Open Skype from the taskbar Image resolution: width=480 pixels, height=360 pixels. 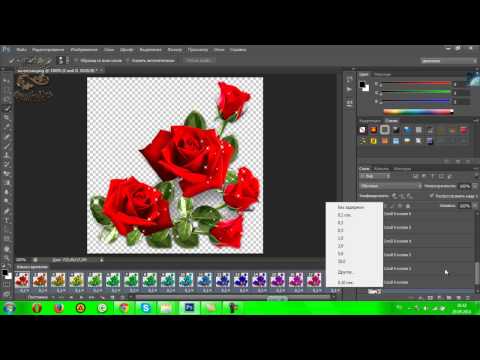tap(146, 308)
